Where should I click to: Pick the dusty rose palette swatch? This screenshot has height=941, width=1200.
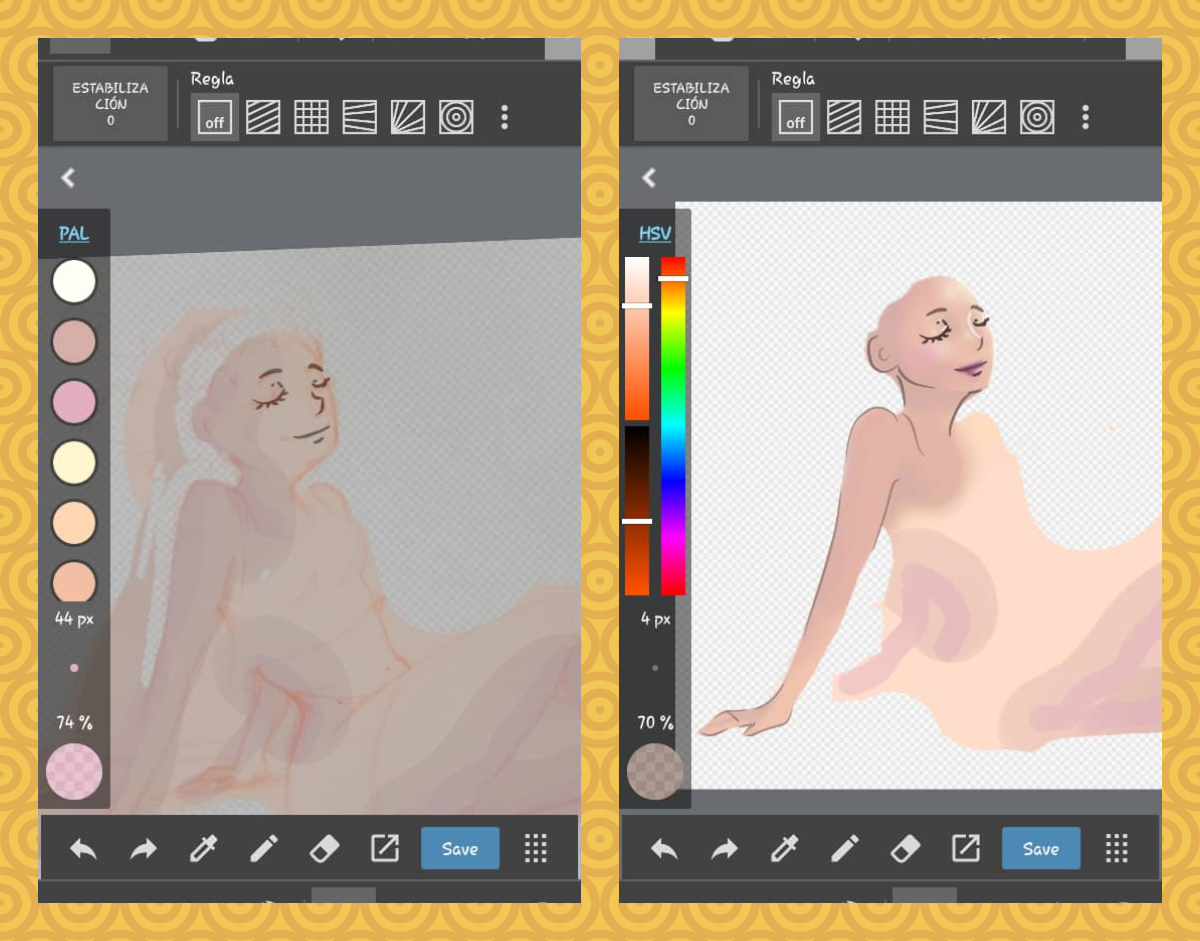coord(74,342)
